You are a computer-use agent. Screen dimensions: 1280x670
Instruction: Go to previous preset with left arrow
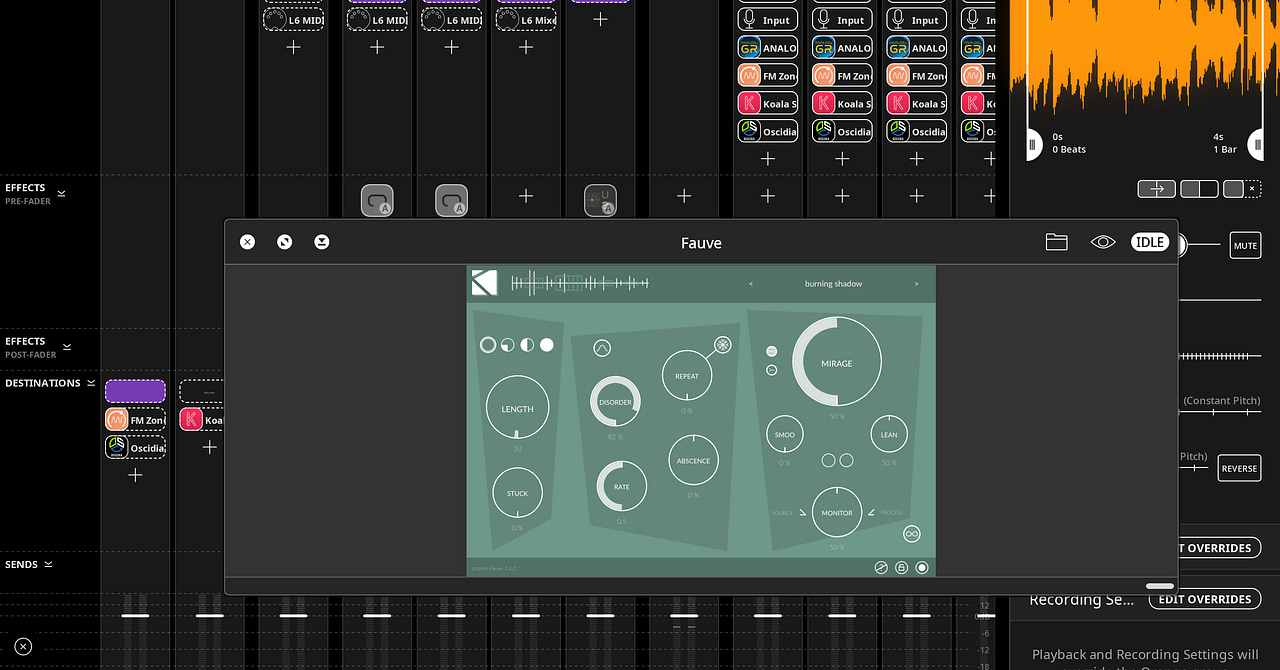click(x=751, y=284)
